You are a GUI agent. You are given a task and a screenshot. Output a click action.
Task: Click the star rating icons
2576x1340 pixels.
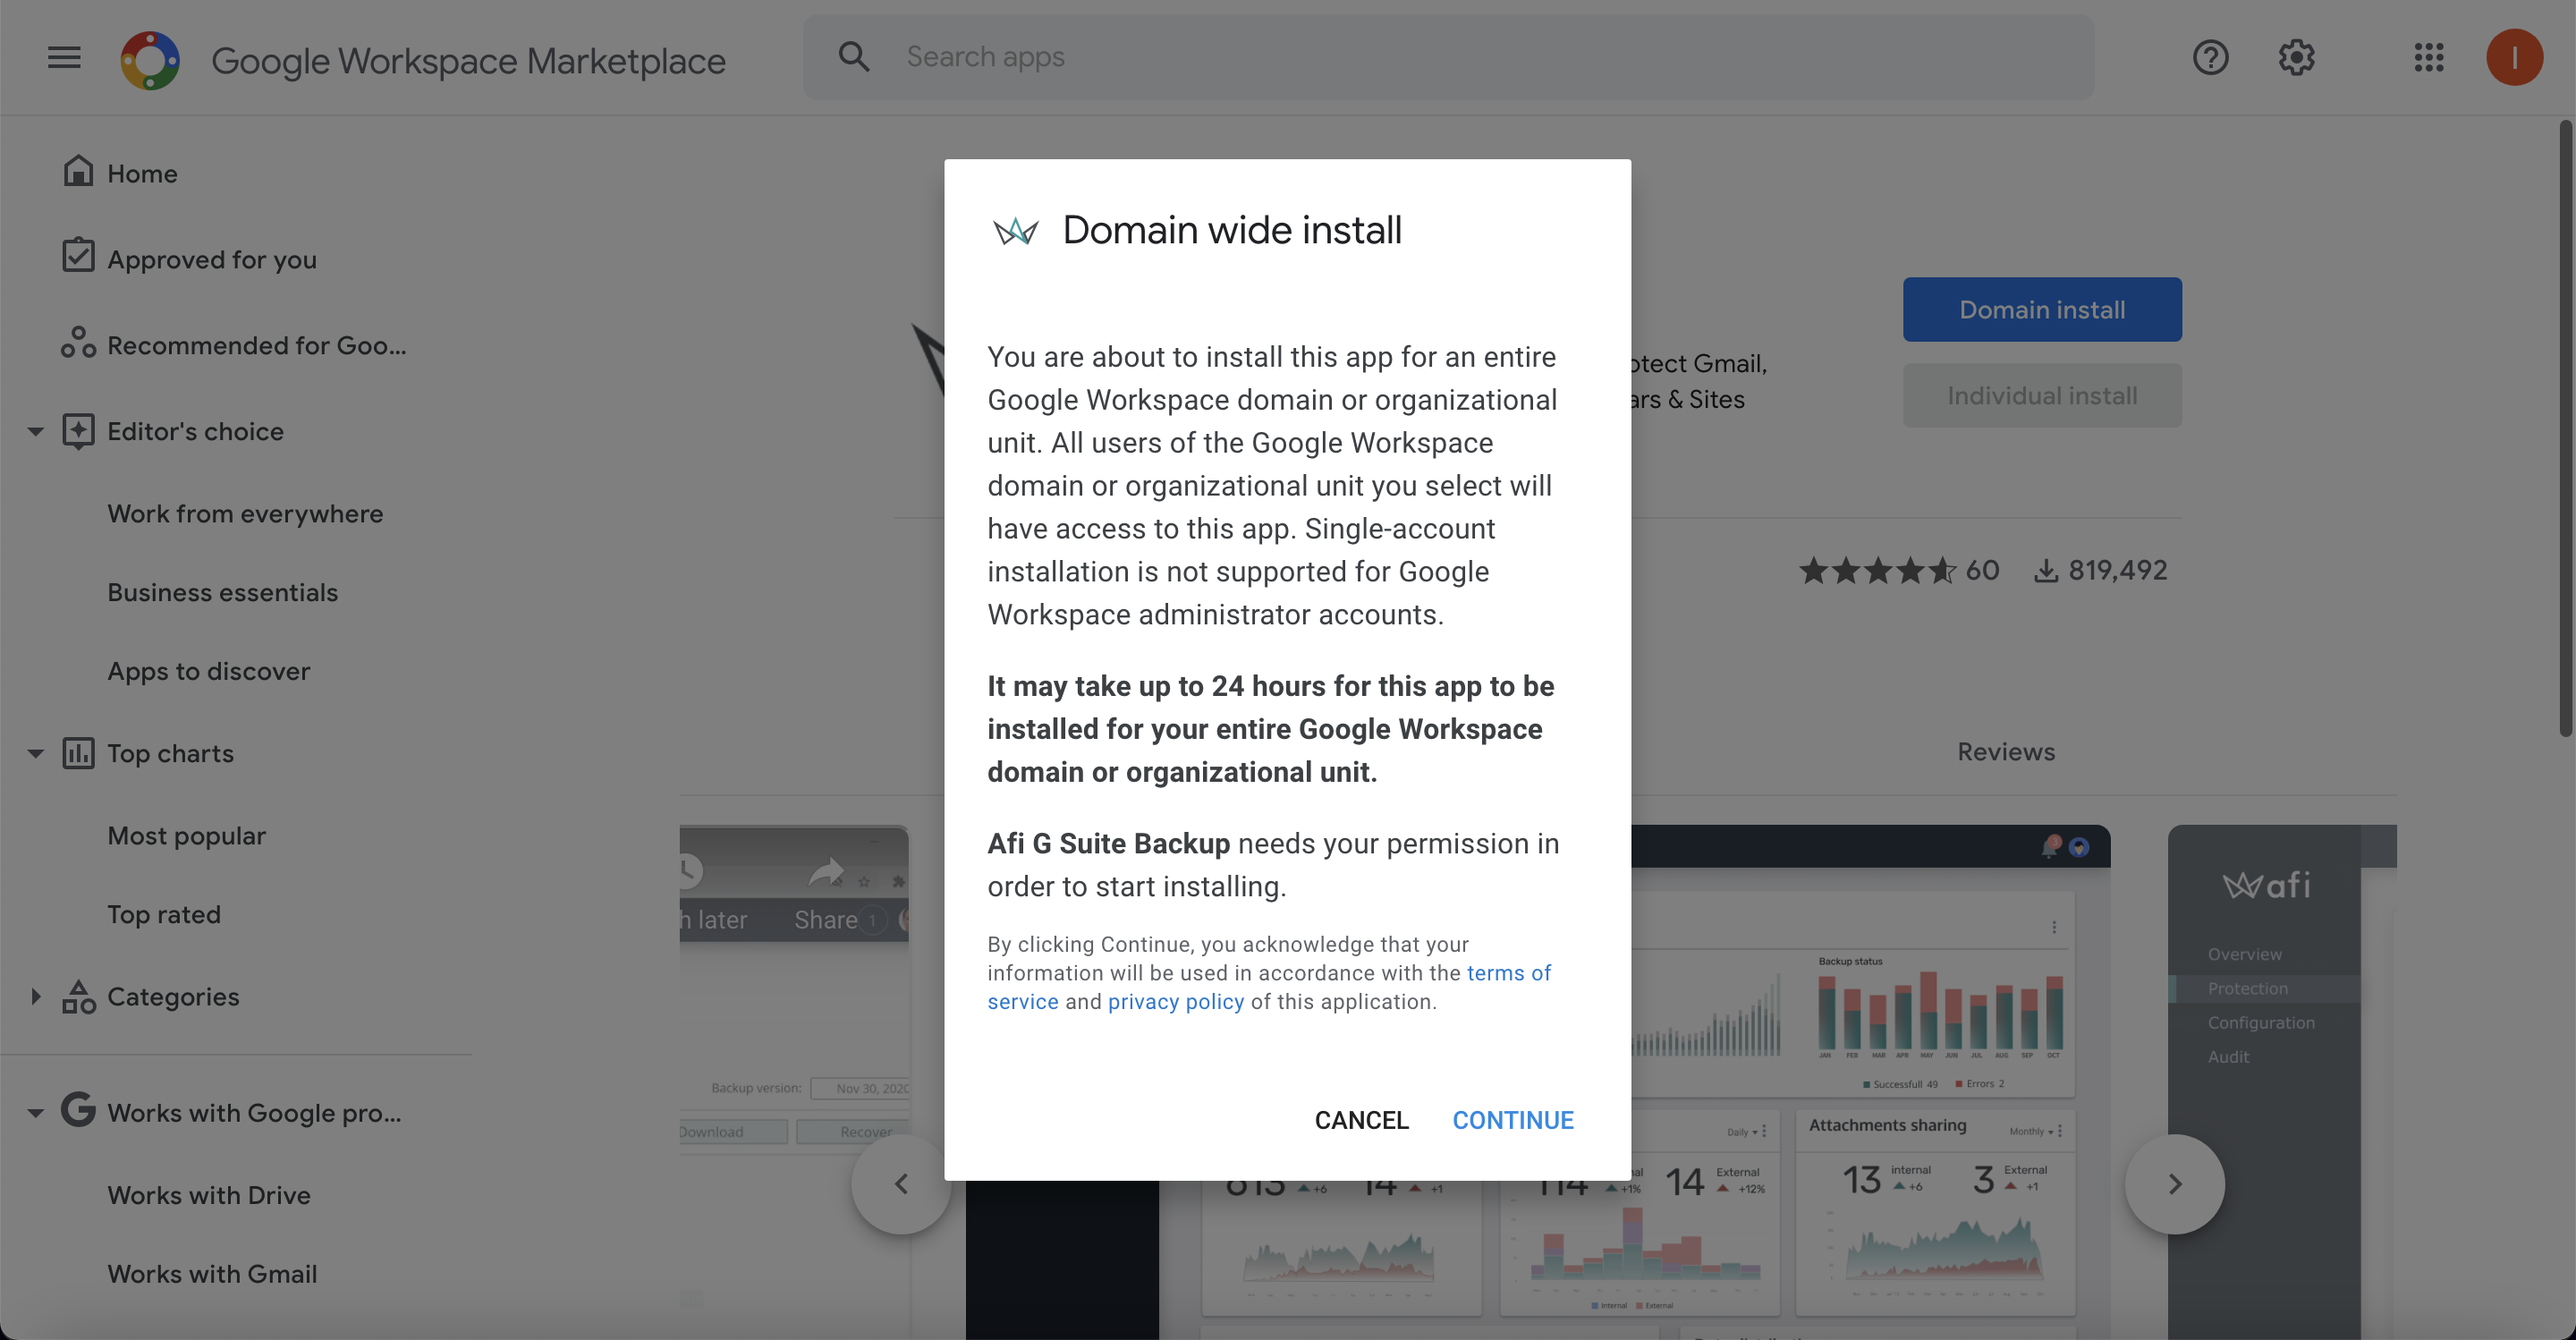coord(1877,570)
